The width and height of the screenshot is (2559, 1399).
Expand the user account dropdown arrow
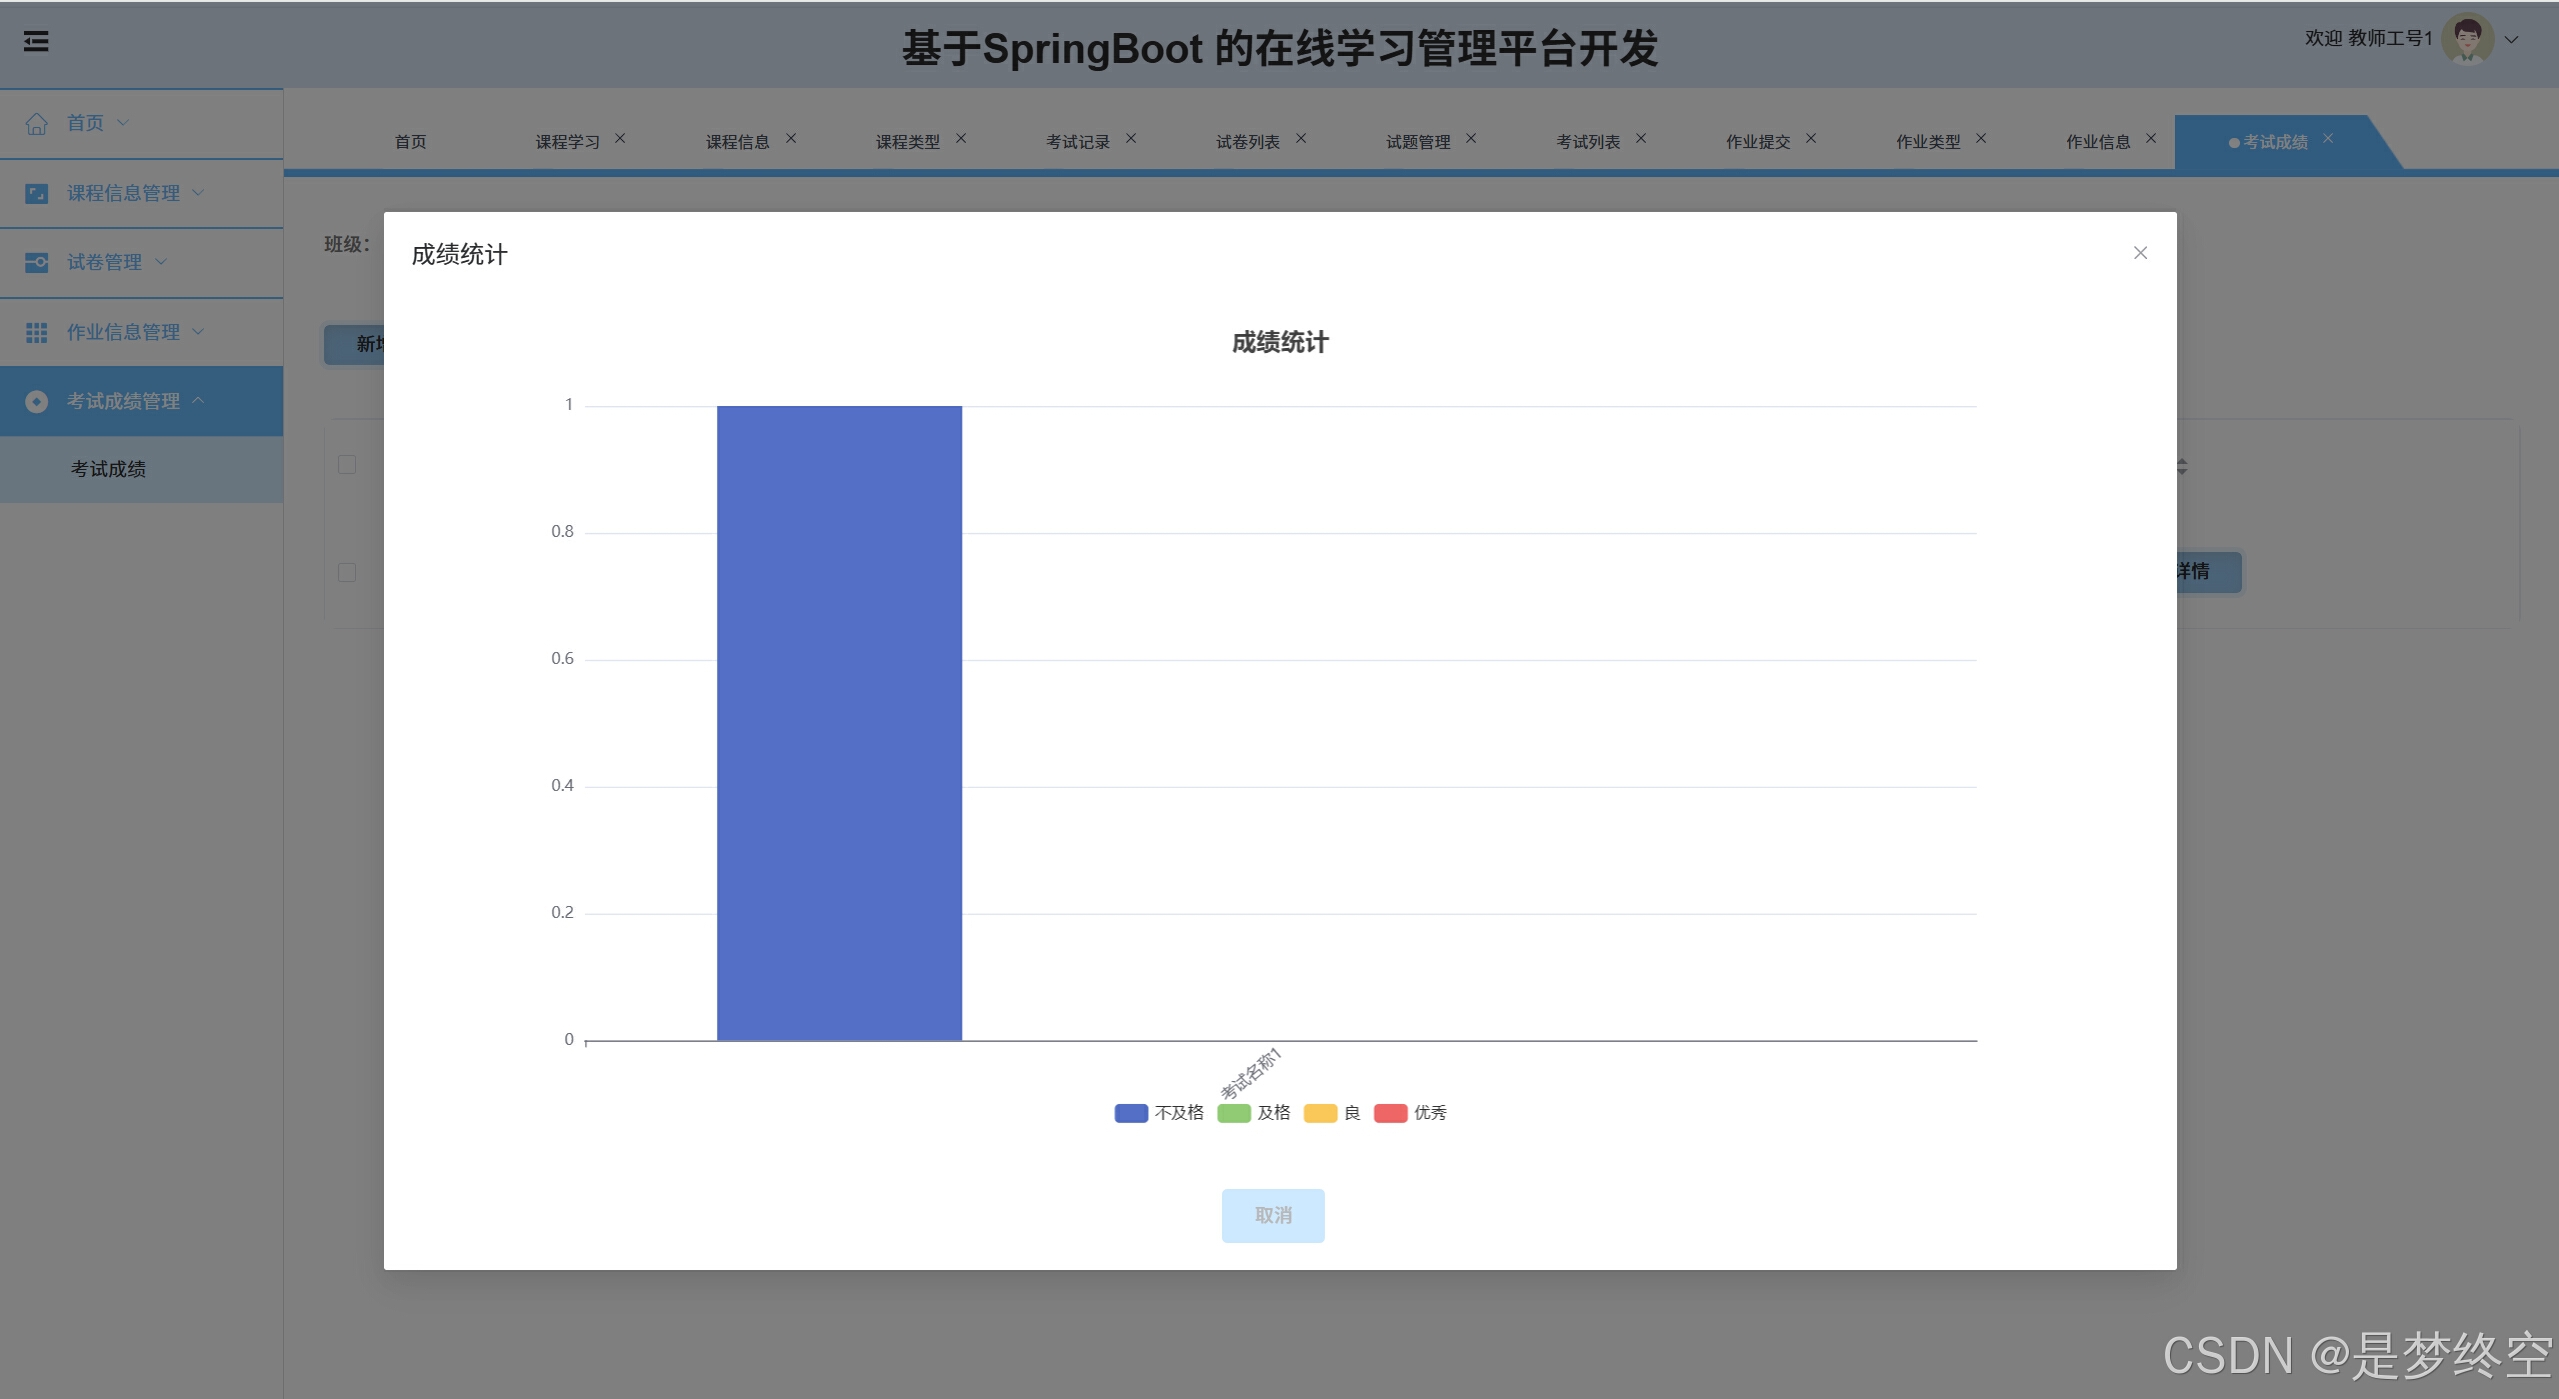coord(2511,40)
